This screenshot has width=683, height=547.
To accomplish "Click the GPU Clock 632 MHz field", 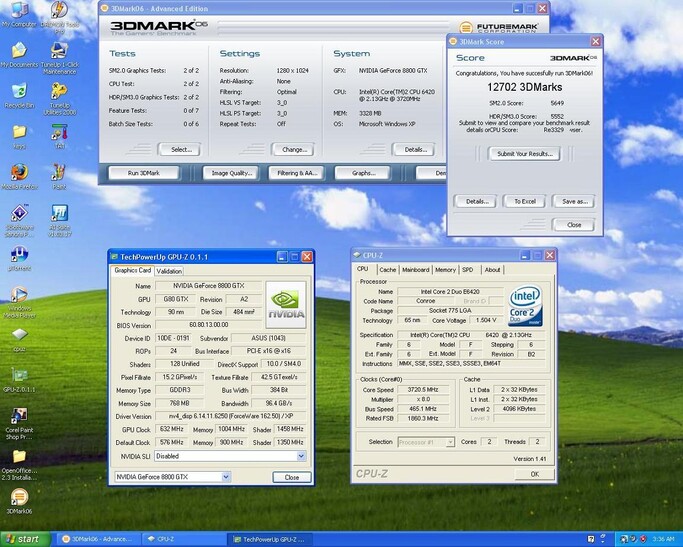I will (x=171, y=429).
